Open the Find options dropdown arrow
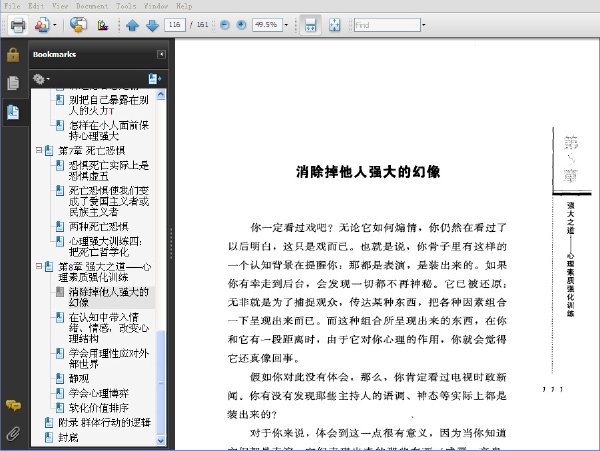The width and height of the screenshot is (600, 451). 424,25
